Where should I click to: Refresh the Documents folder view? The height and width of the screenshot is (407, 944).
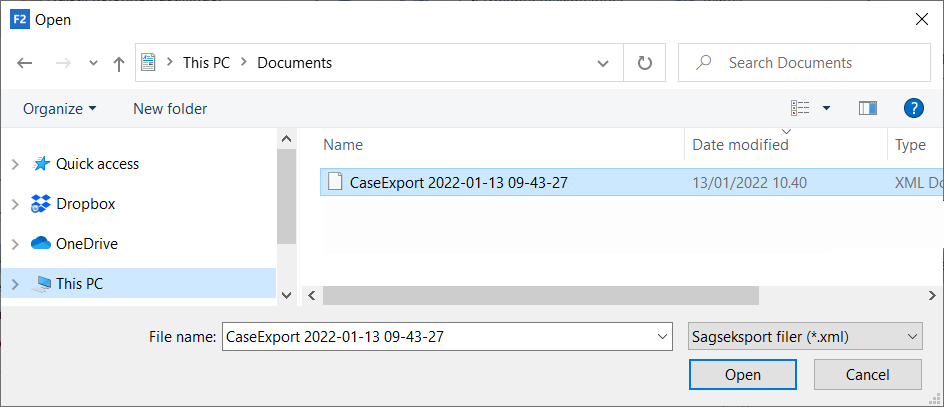coord(645,63)
